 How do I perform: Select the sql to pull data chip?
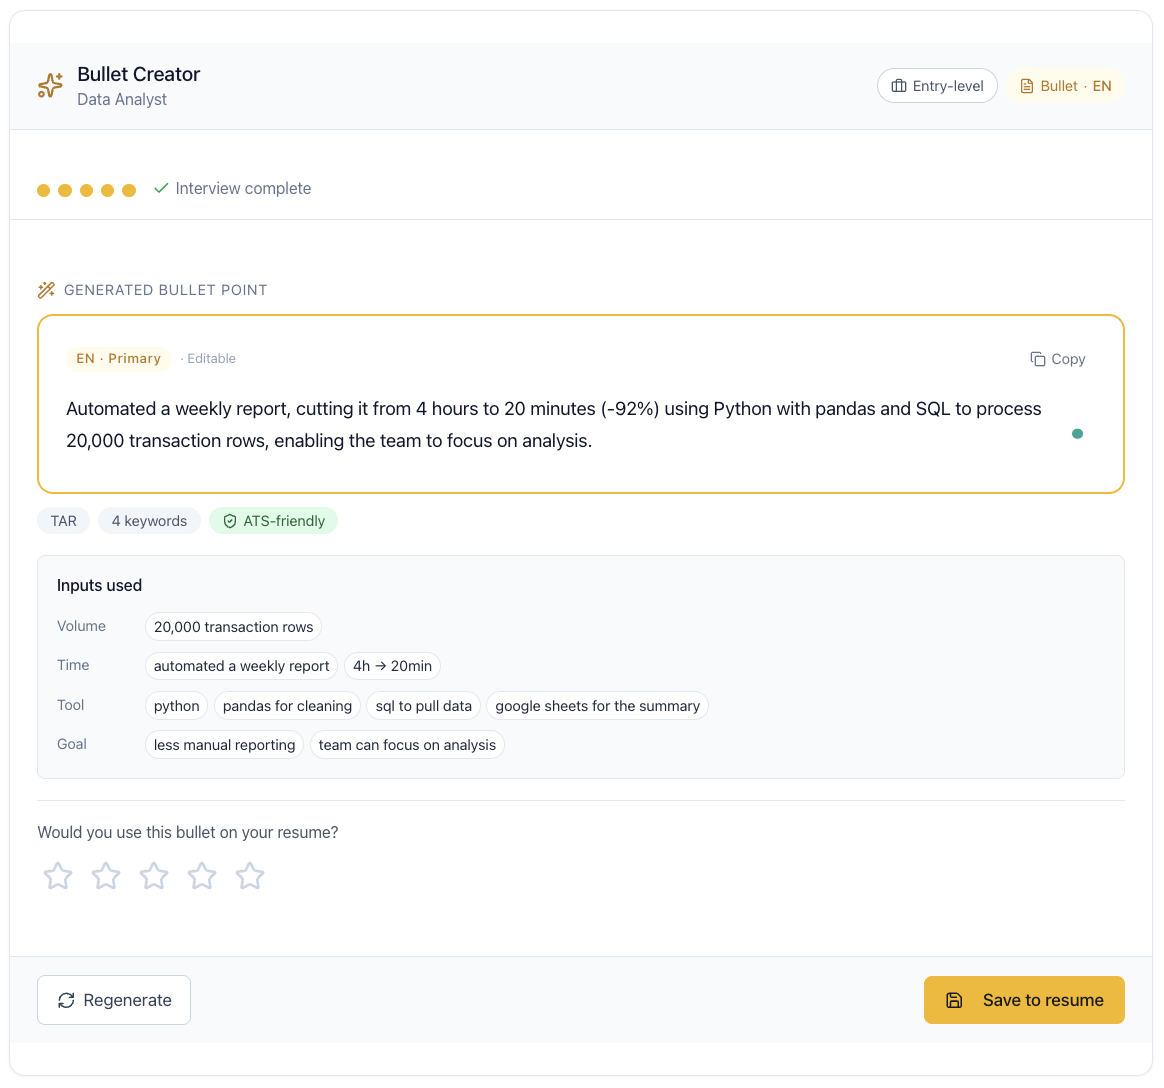(424, 706)
